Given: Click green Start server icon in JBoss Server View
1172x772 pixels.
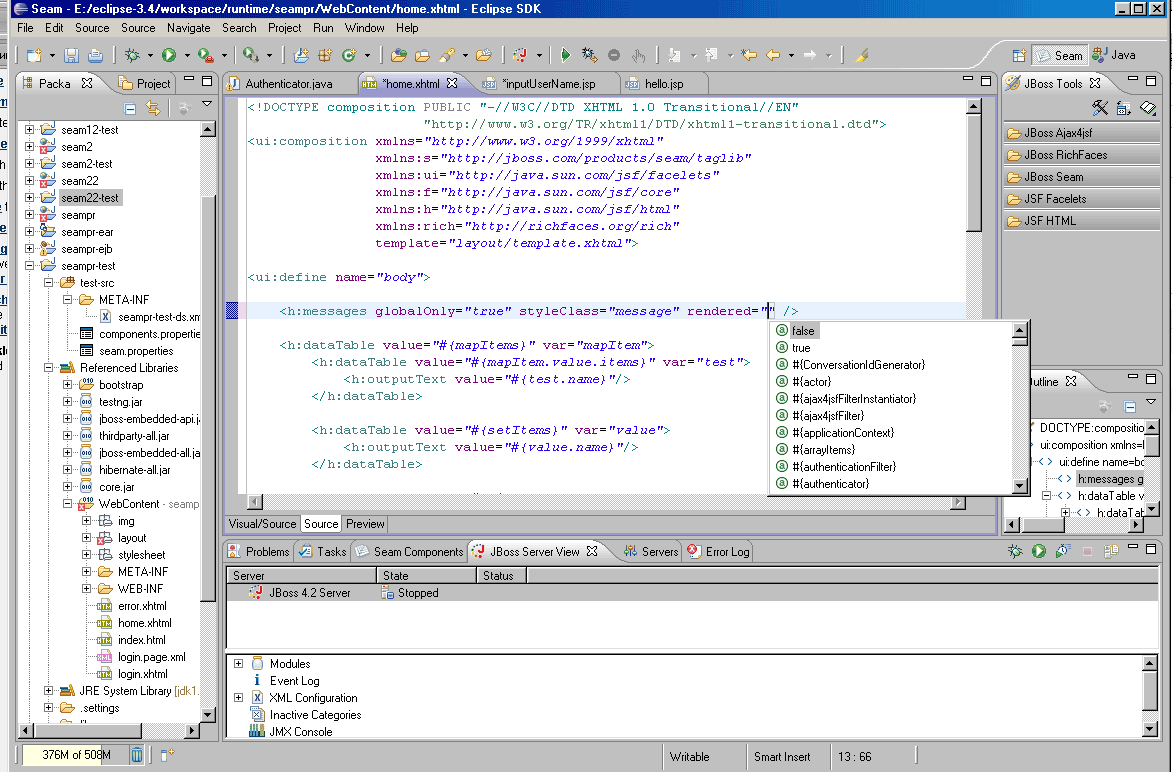Looking at the screenshot, I should (1039, 551).
